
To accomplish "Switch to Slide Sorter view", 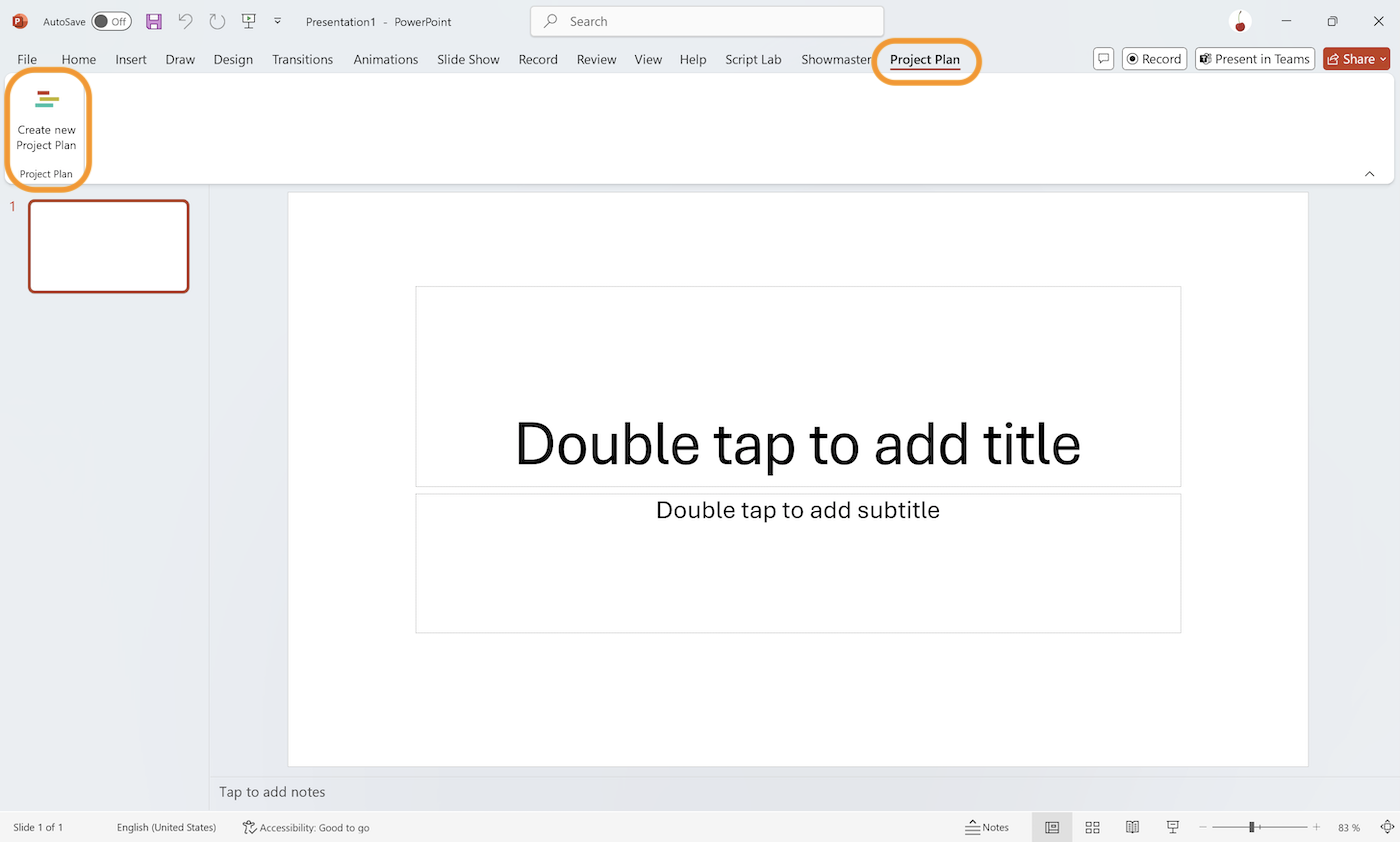I will click(x=1092, y=827).
